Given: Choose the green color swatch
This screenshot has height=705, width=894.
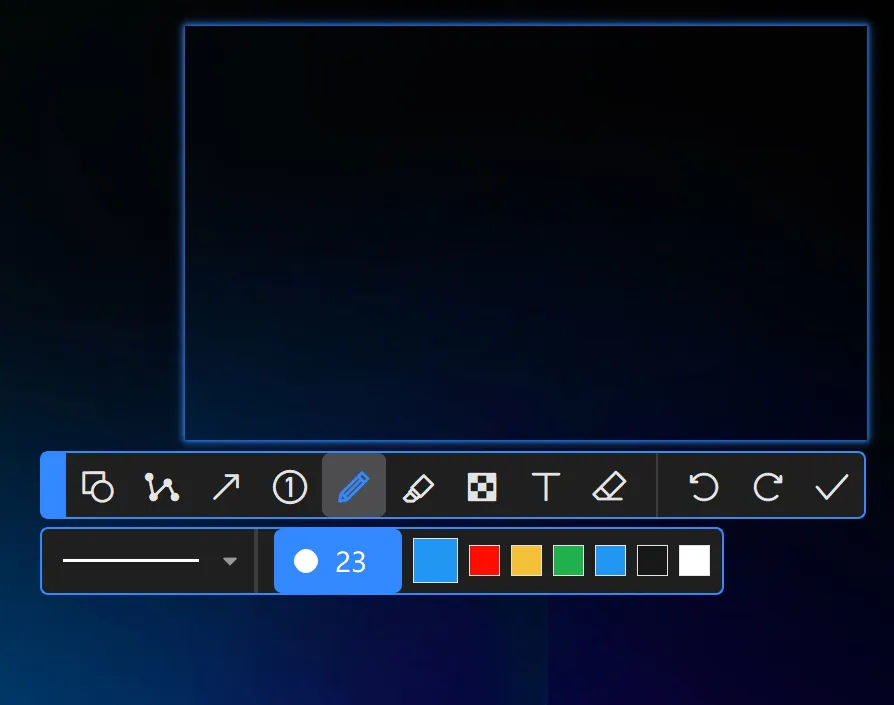Looking at the screenshot, I should (x=568, y=561).
